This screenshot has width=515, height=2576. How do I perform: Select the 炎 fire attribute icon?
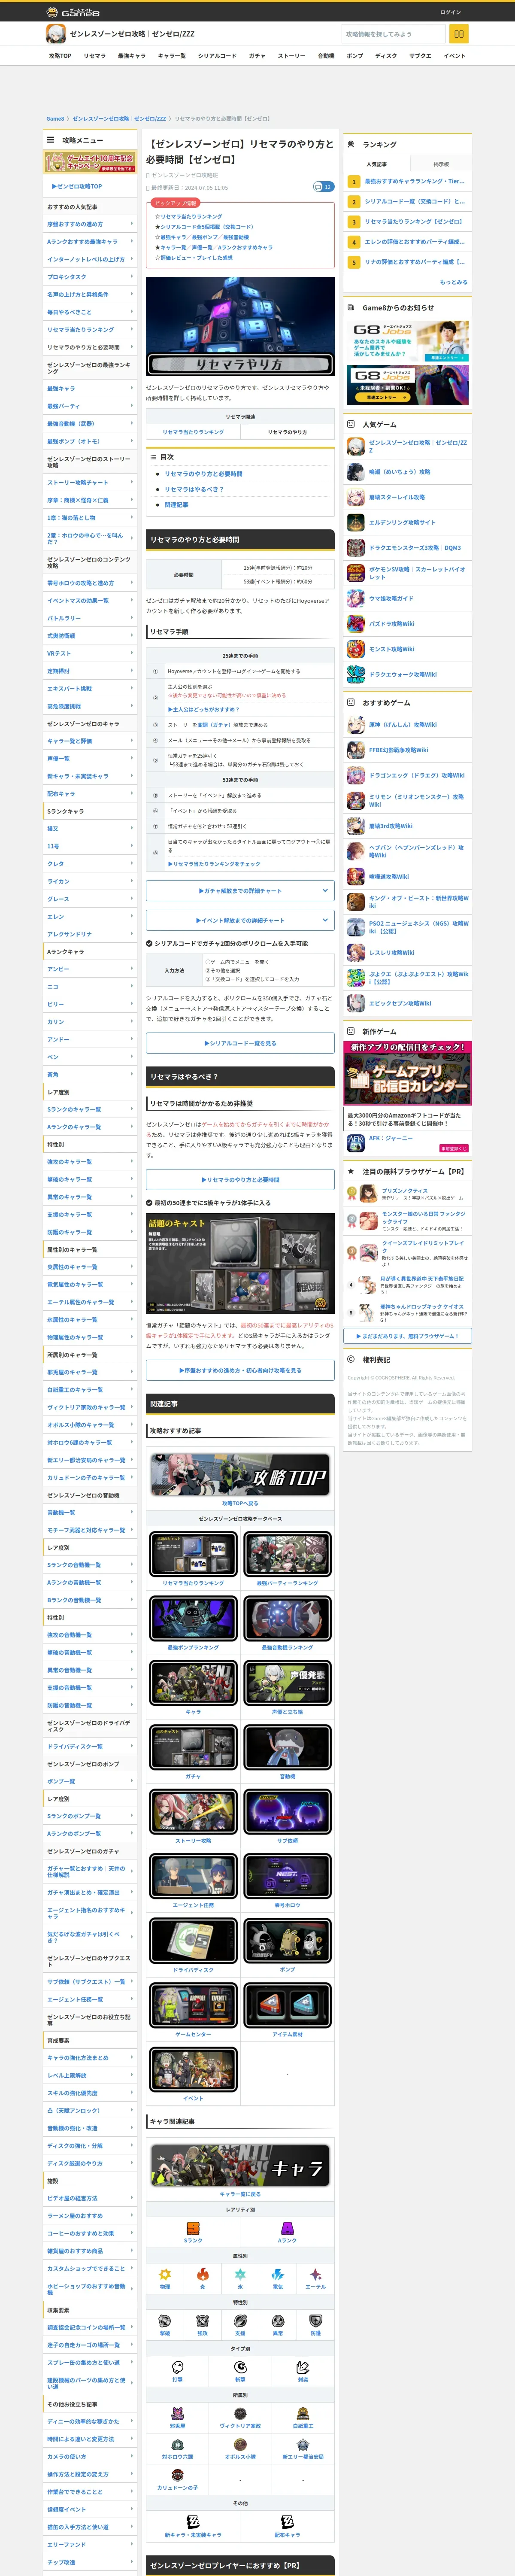click(202, 2274)
